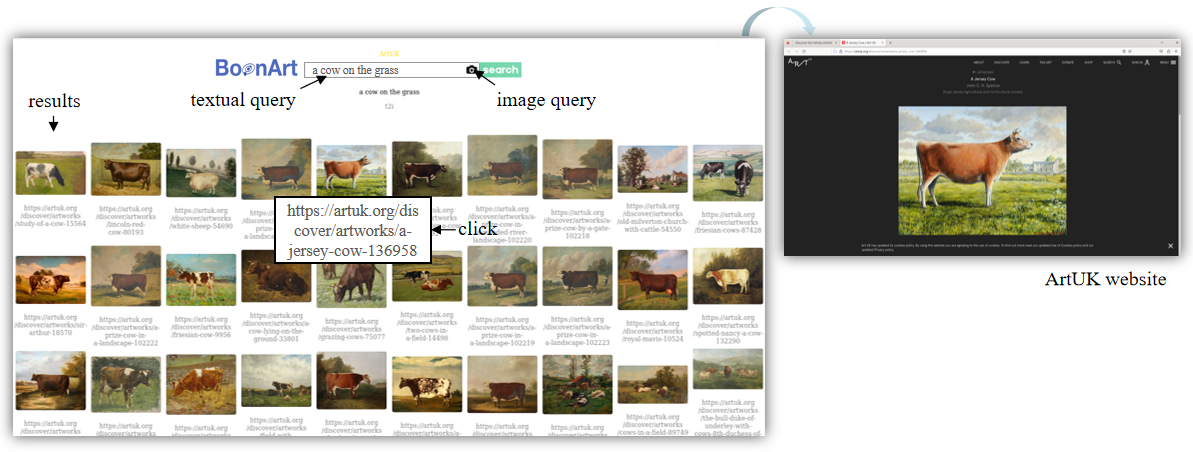
Task: Follow the spotted-nancy-a-cow-132290 link
Action: coord(728,328)
